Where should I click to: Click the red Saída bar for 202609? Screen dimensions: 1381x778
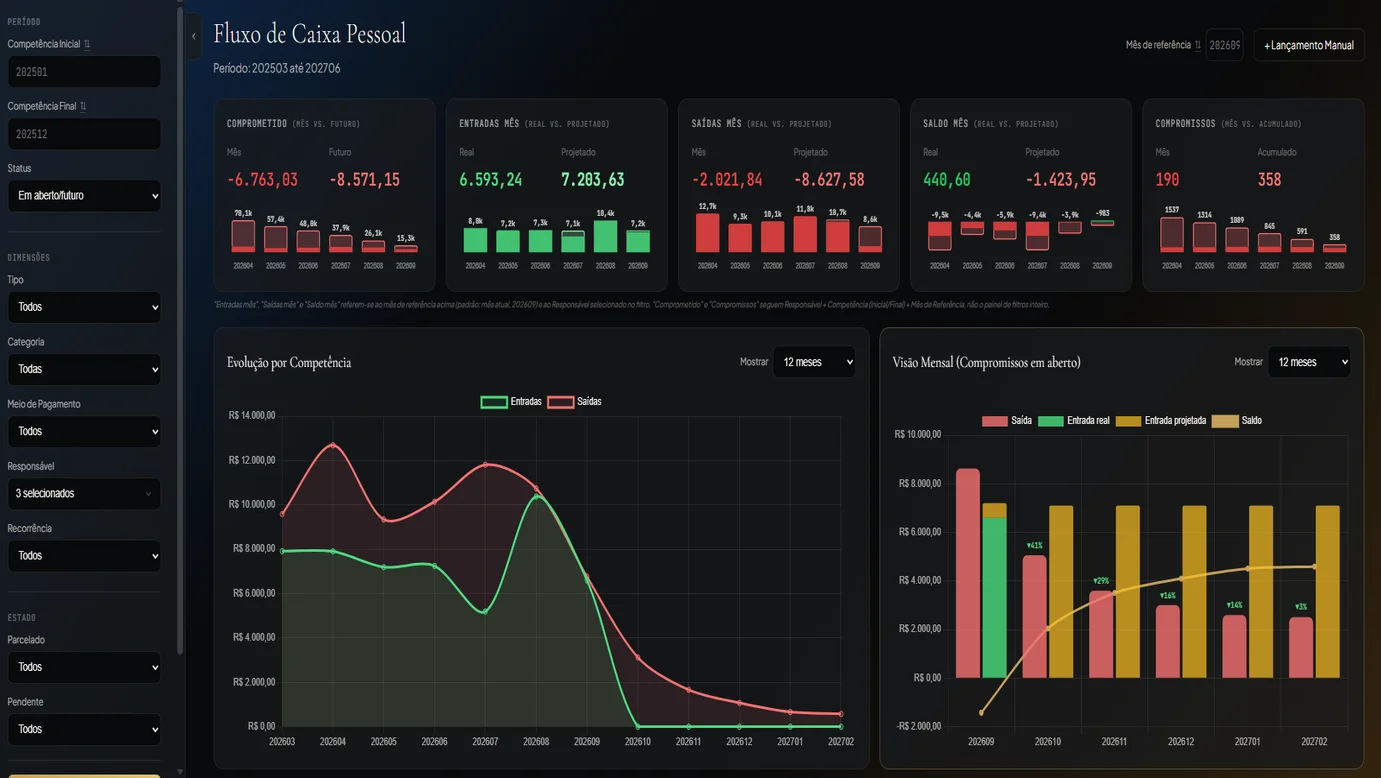(968, 573)
